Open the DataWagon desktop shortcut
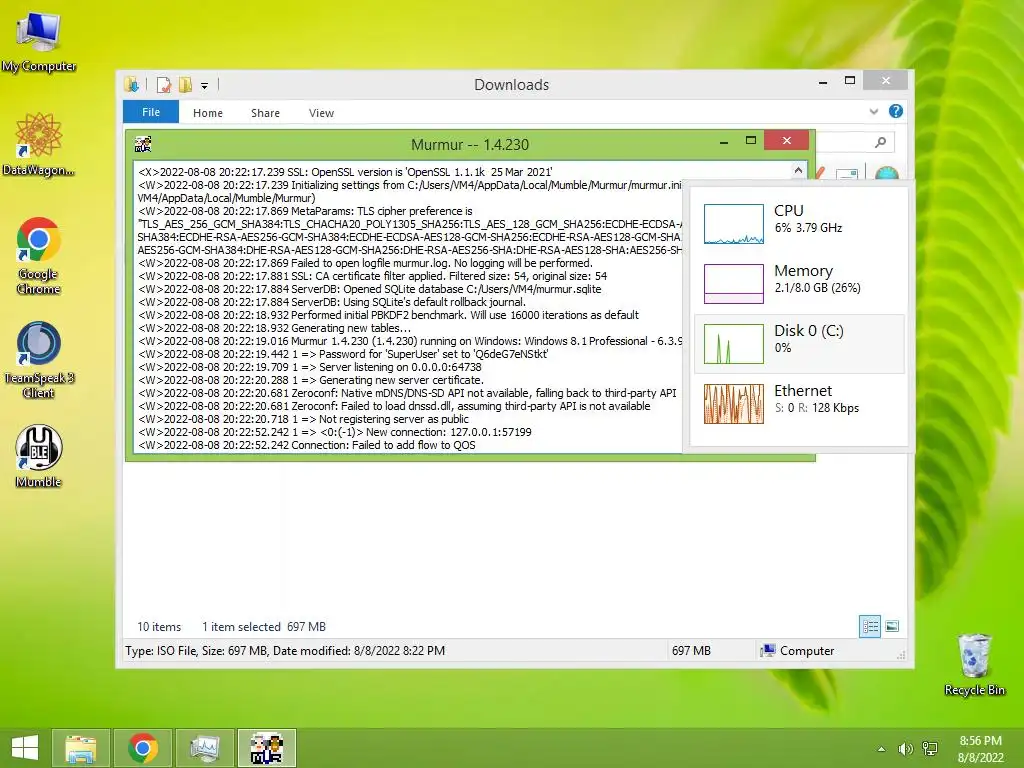Viewport: 1024px width, 768px height. pyautogui.click(x=39, y=144)
